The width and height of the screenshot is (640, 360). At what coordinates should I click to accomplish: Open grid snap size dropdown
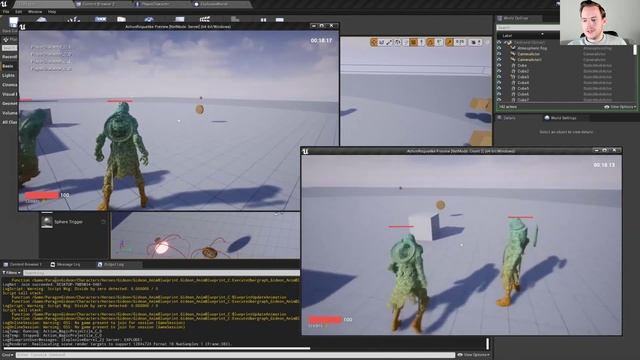[x=421, y=42]
